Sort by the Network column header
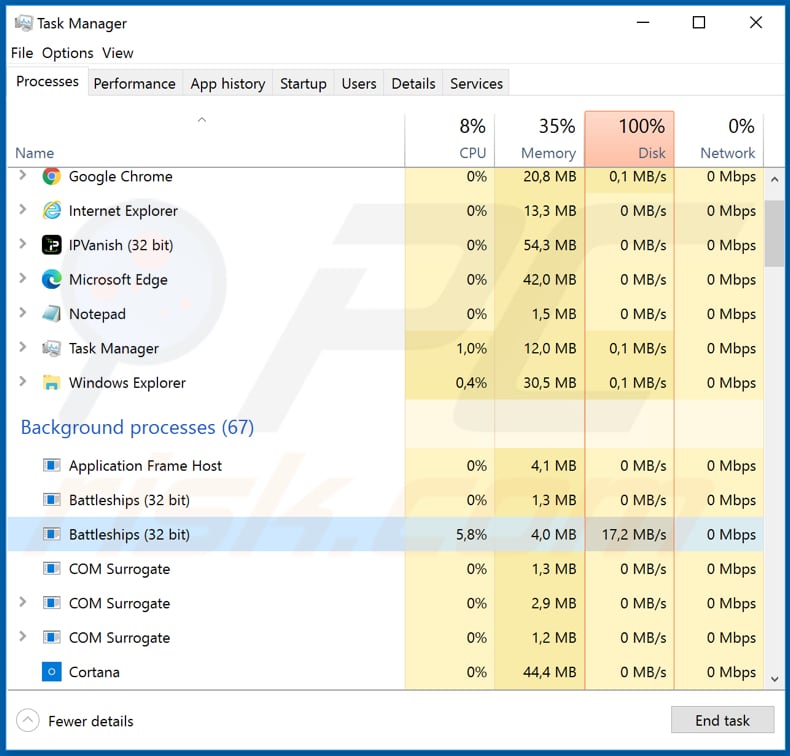 point(719,140)
